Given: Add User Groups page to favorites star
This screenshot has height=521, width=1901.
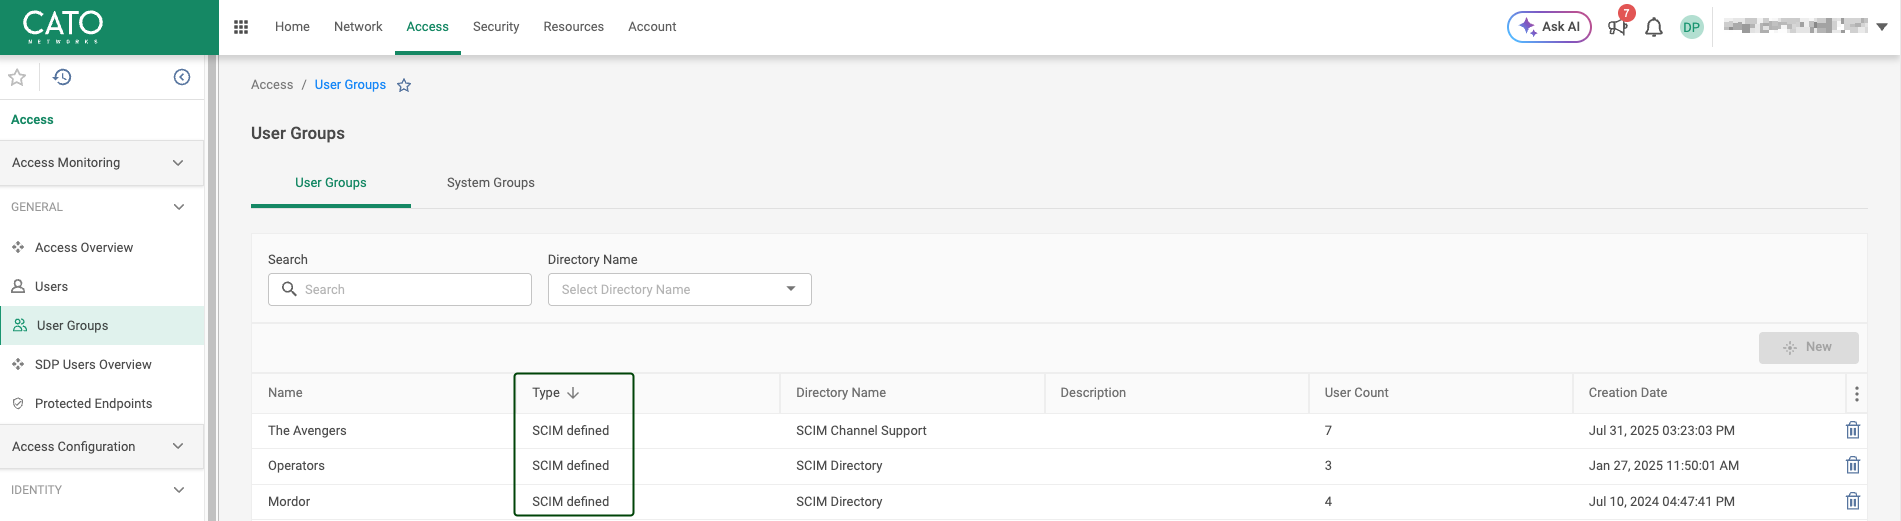Looking at the screenshot, I should (404, 85).
